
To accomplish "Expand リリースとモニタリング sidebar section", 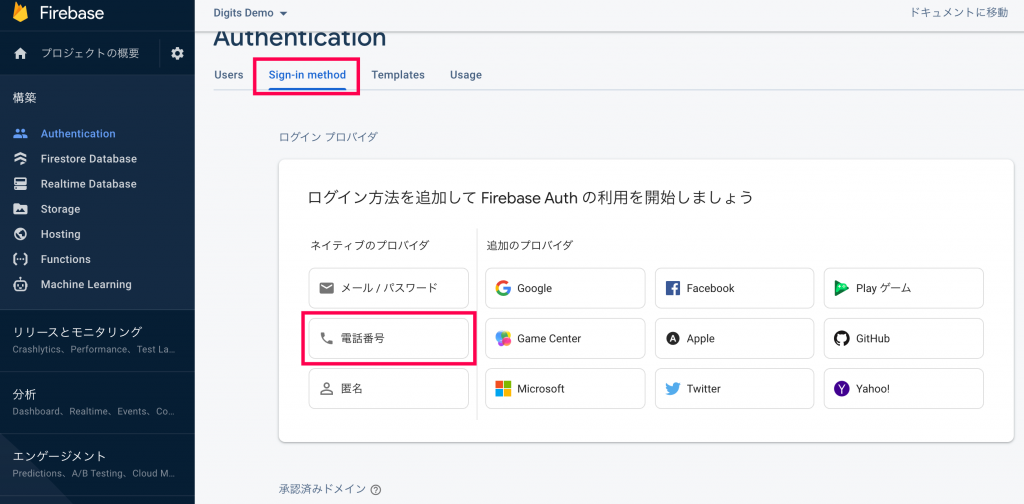I will tap(97, 339).
